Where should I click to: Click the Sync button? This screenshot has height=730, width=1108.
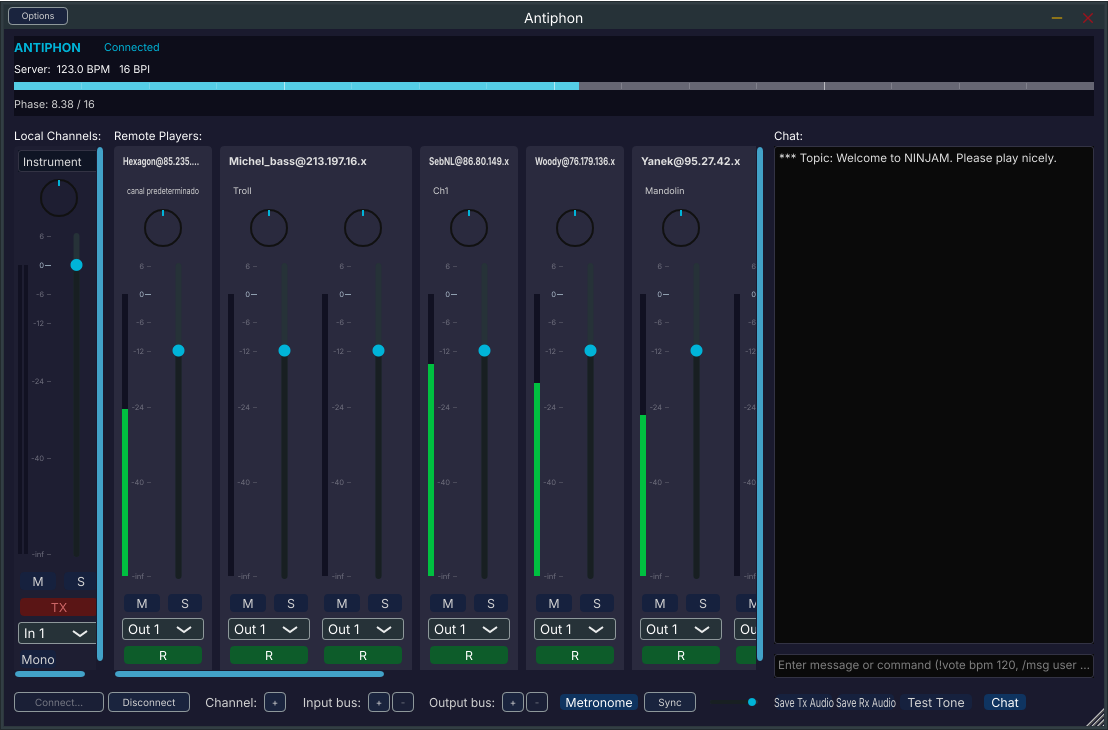pos(670,702)
